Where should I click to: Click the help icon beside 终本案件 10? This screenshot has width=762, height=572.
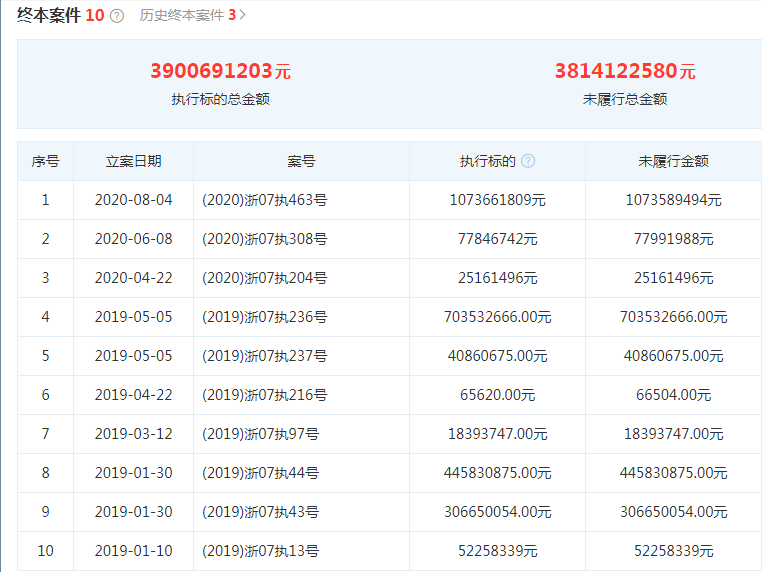[x=117, y=16]
